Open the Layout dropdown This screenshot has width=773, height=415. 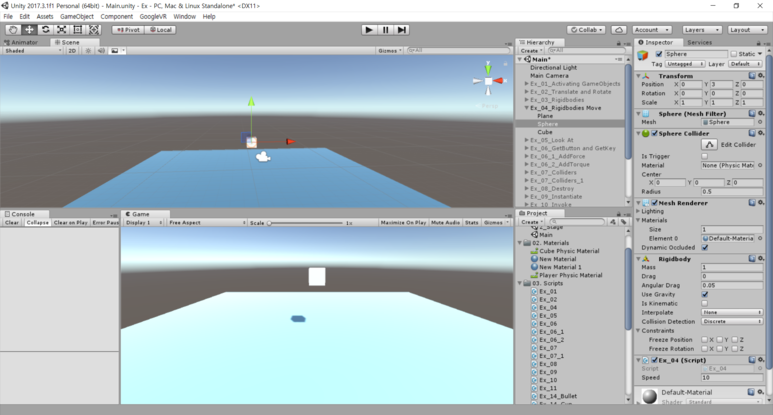747,30
